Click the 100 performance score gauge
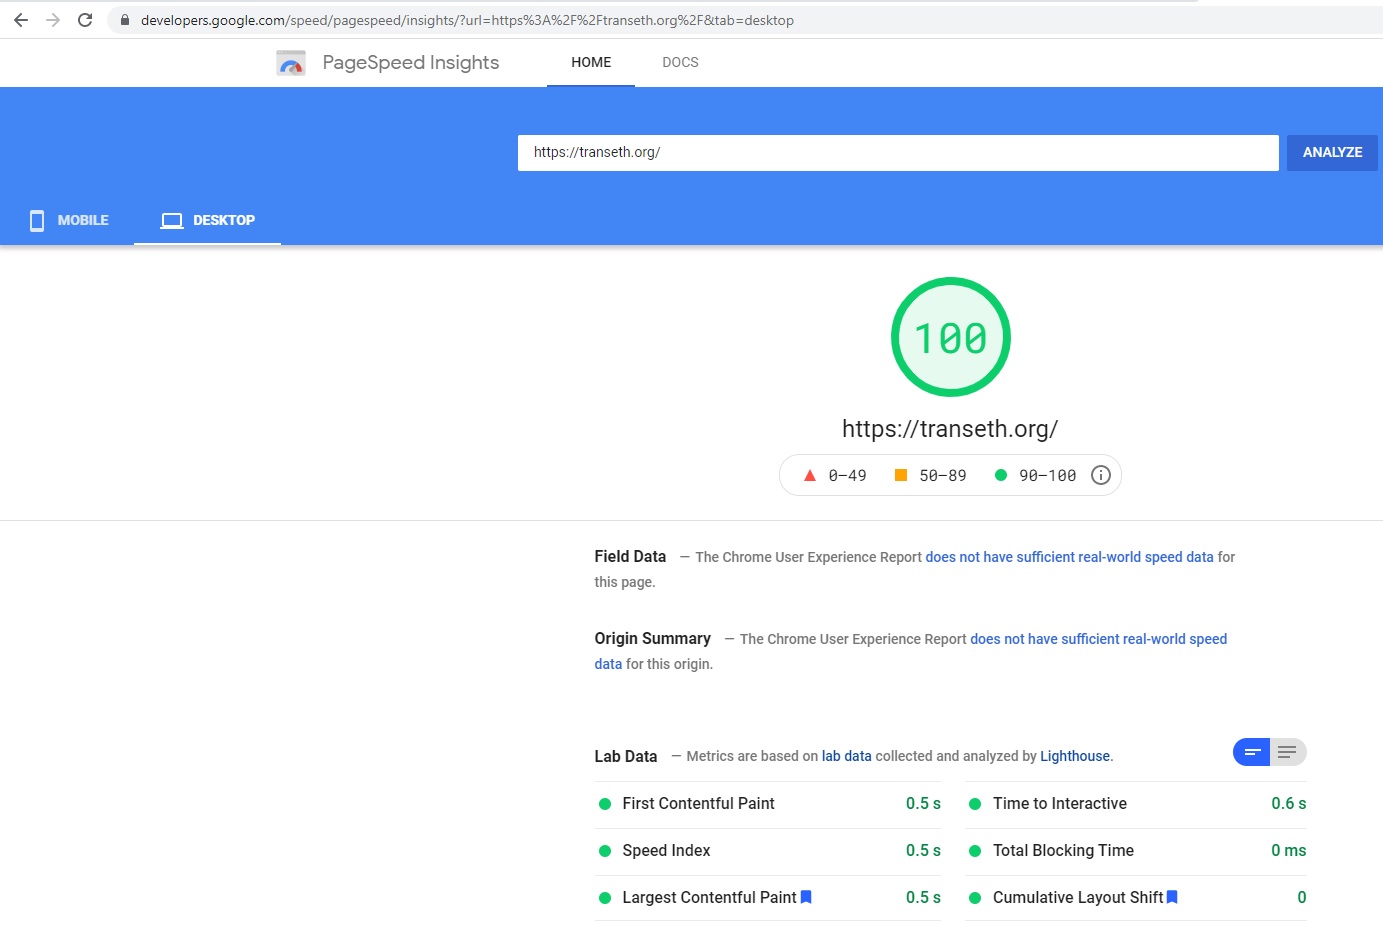Screen dimensions: 1383x925 pos(951,337)
